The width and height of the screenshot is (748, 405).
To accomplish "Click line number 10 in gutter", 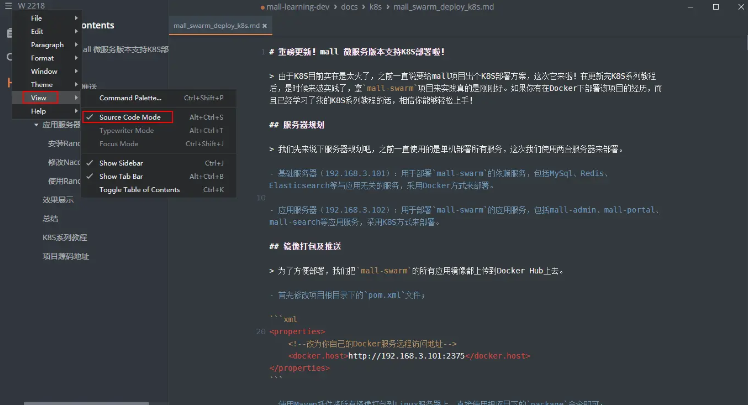I will (260, 197).
